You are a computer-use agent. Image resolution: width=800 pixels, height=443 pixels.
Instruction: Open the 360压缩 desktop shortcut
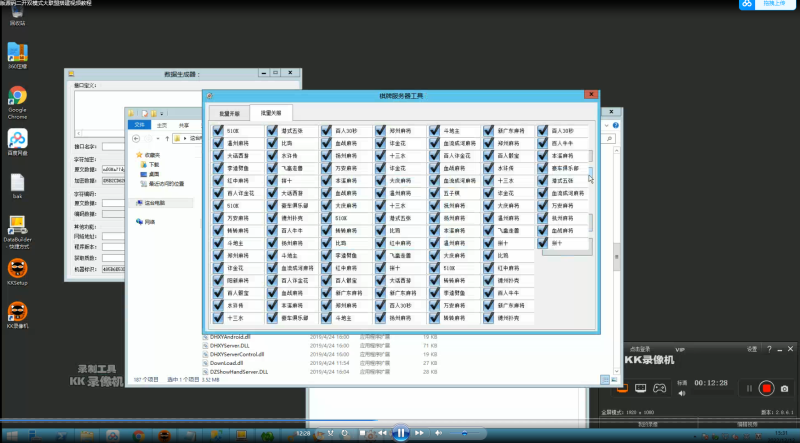tap(17, 56)
